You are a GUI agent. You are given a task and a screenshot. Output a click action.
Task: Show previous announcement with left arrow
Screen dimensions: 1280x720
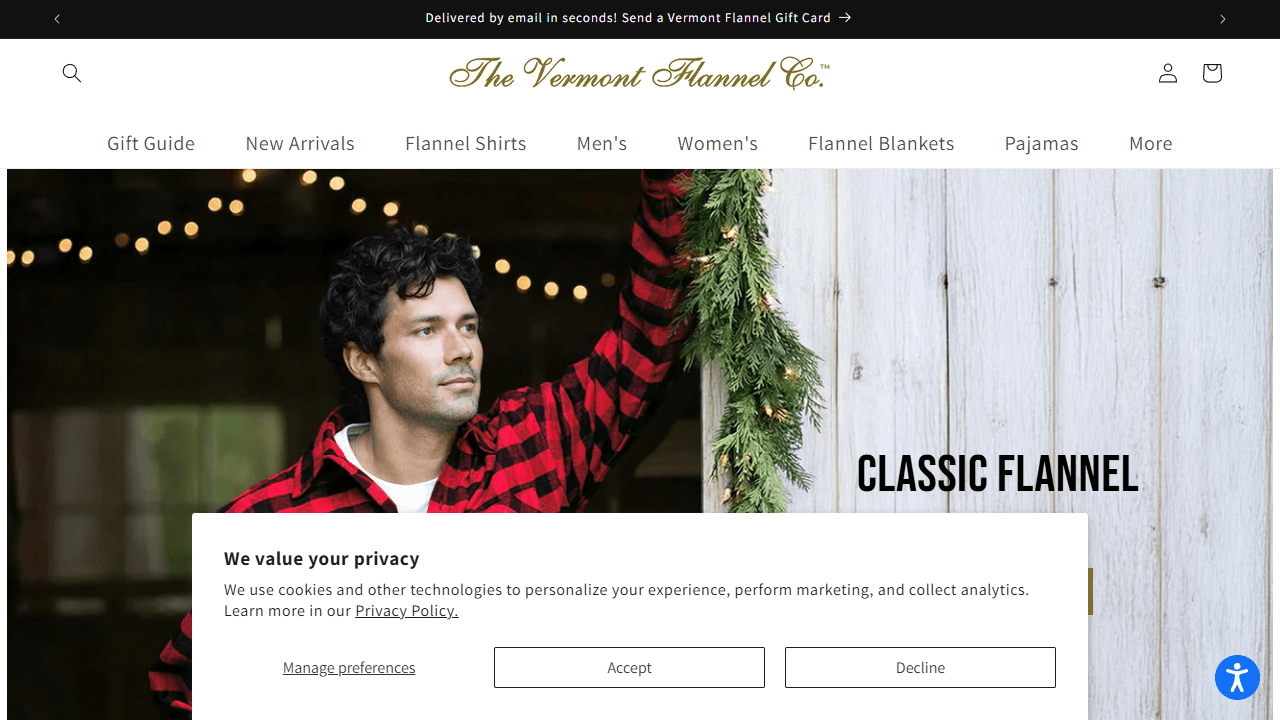pyautogui.click(x=57, y=19)
